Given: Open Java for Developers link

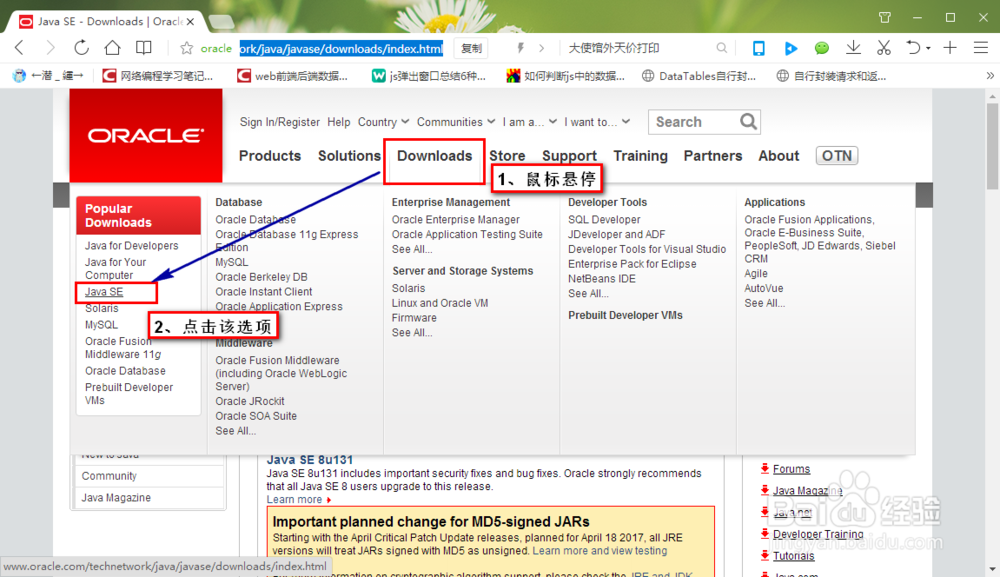Looking at the screenshot, I should pyautogui.click(x=131, y=245).
